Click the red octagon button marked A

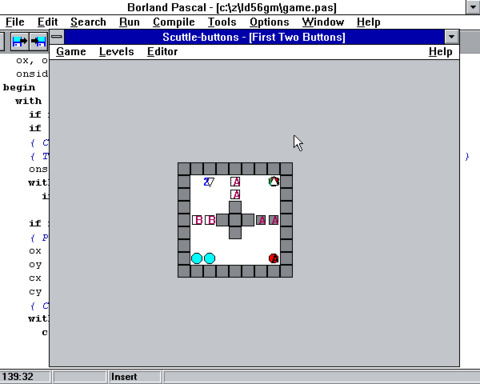pyautogui.click(x=274, y=258)
